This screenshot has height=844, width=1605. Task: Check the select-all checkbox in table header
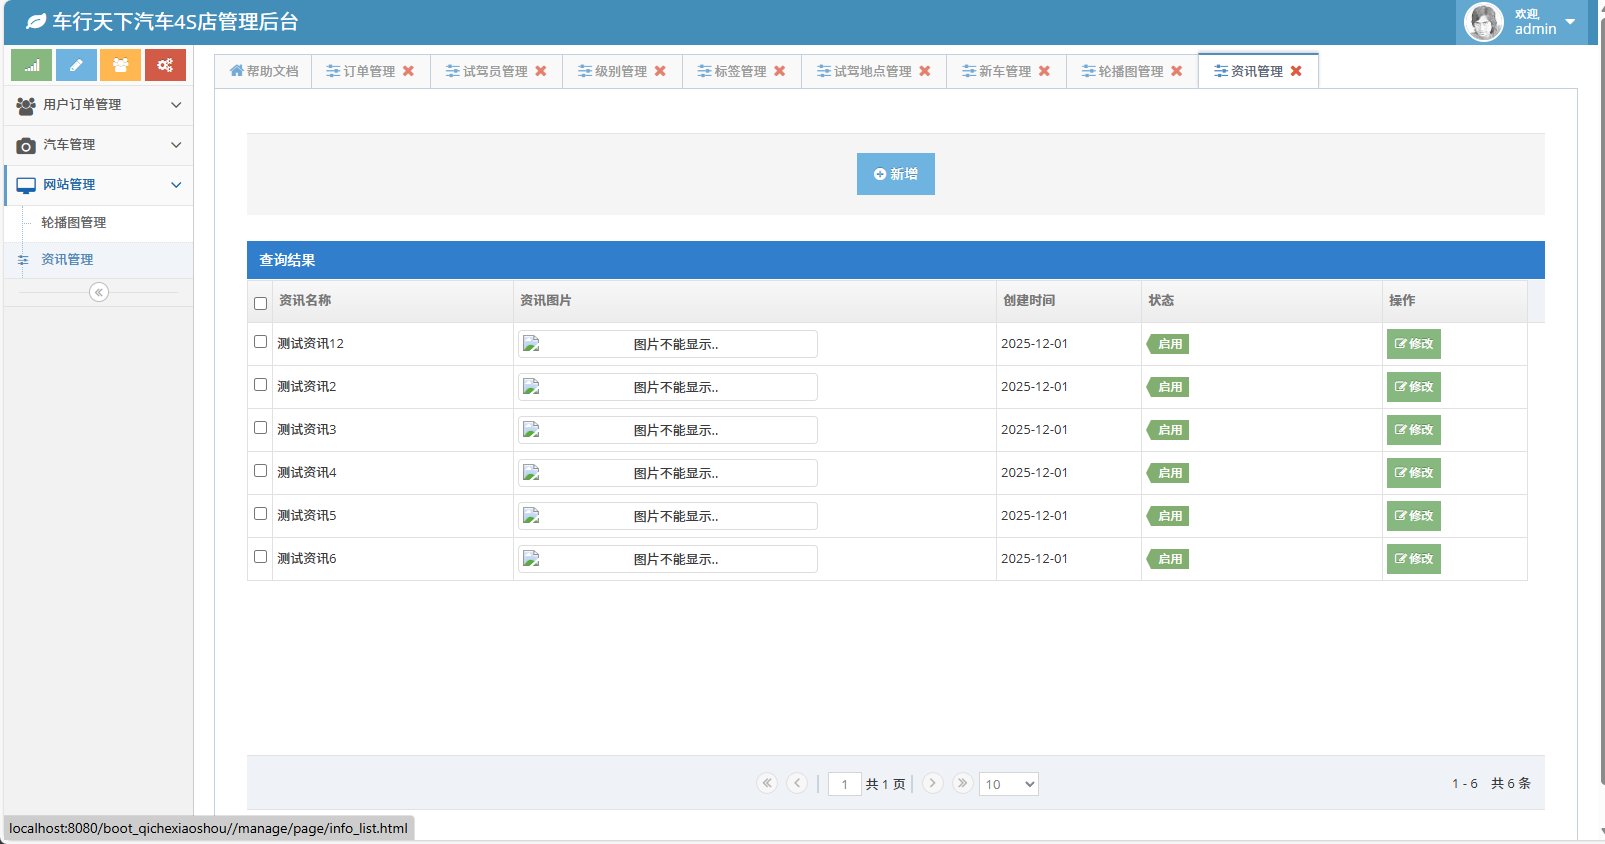pyautogui.click(x=261, y=303)
